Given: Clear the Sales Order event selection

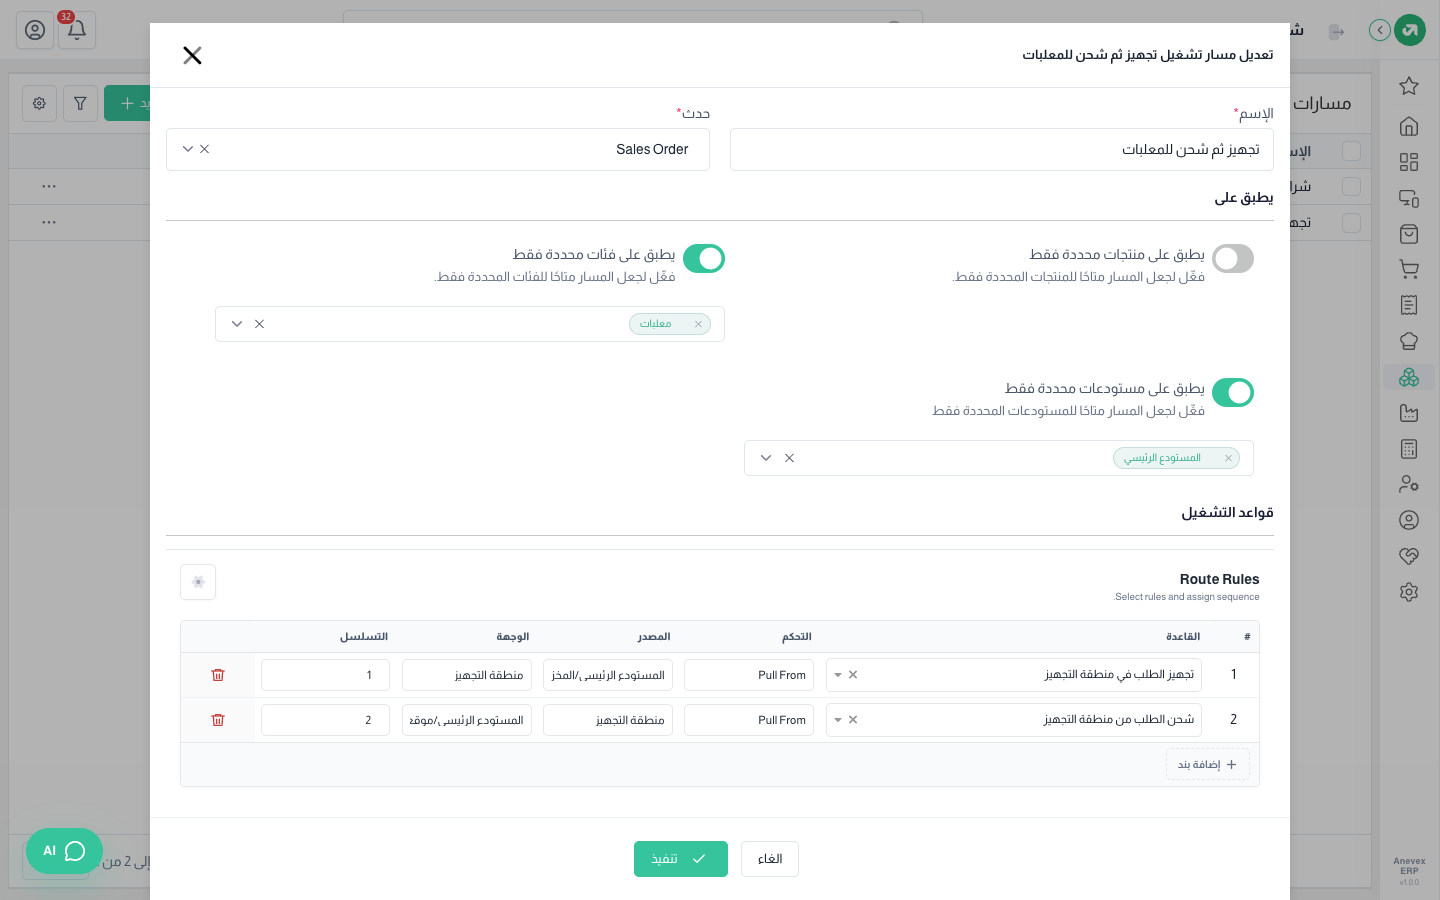Looking at the screenshot, I should pyautogui.click(x=205, y=149).
